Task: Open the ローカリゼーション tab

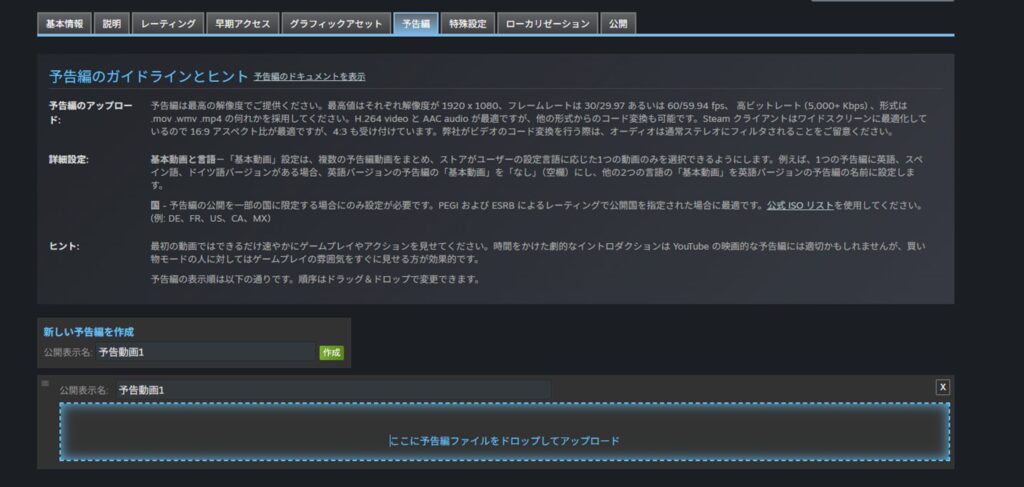Action: click(x=548, y=24)
